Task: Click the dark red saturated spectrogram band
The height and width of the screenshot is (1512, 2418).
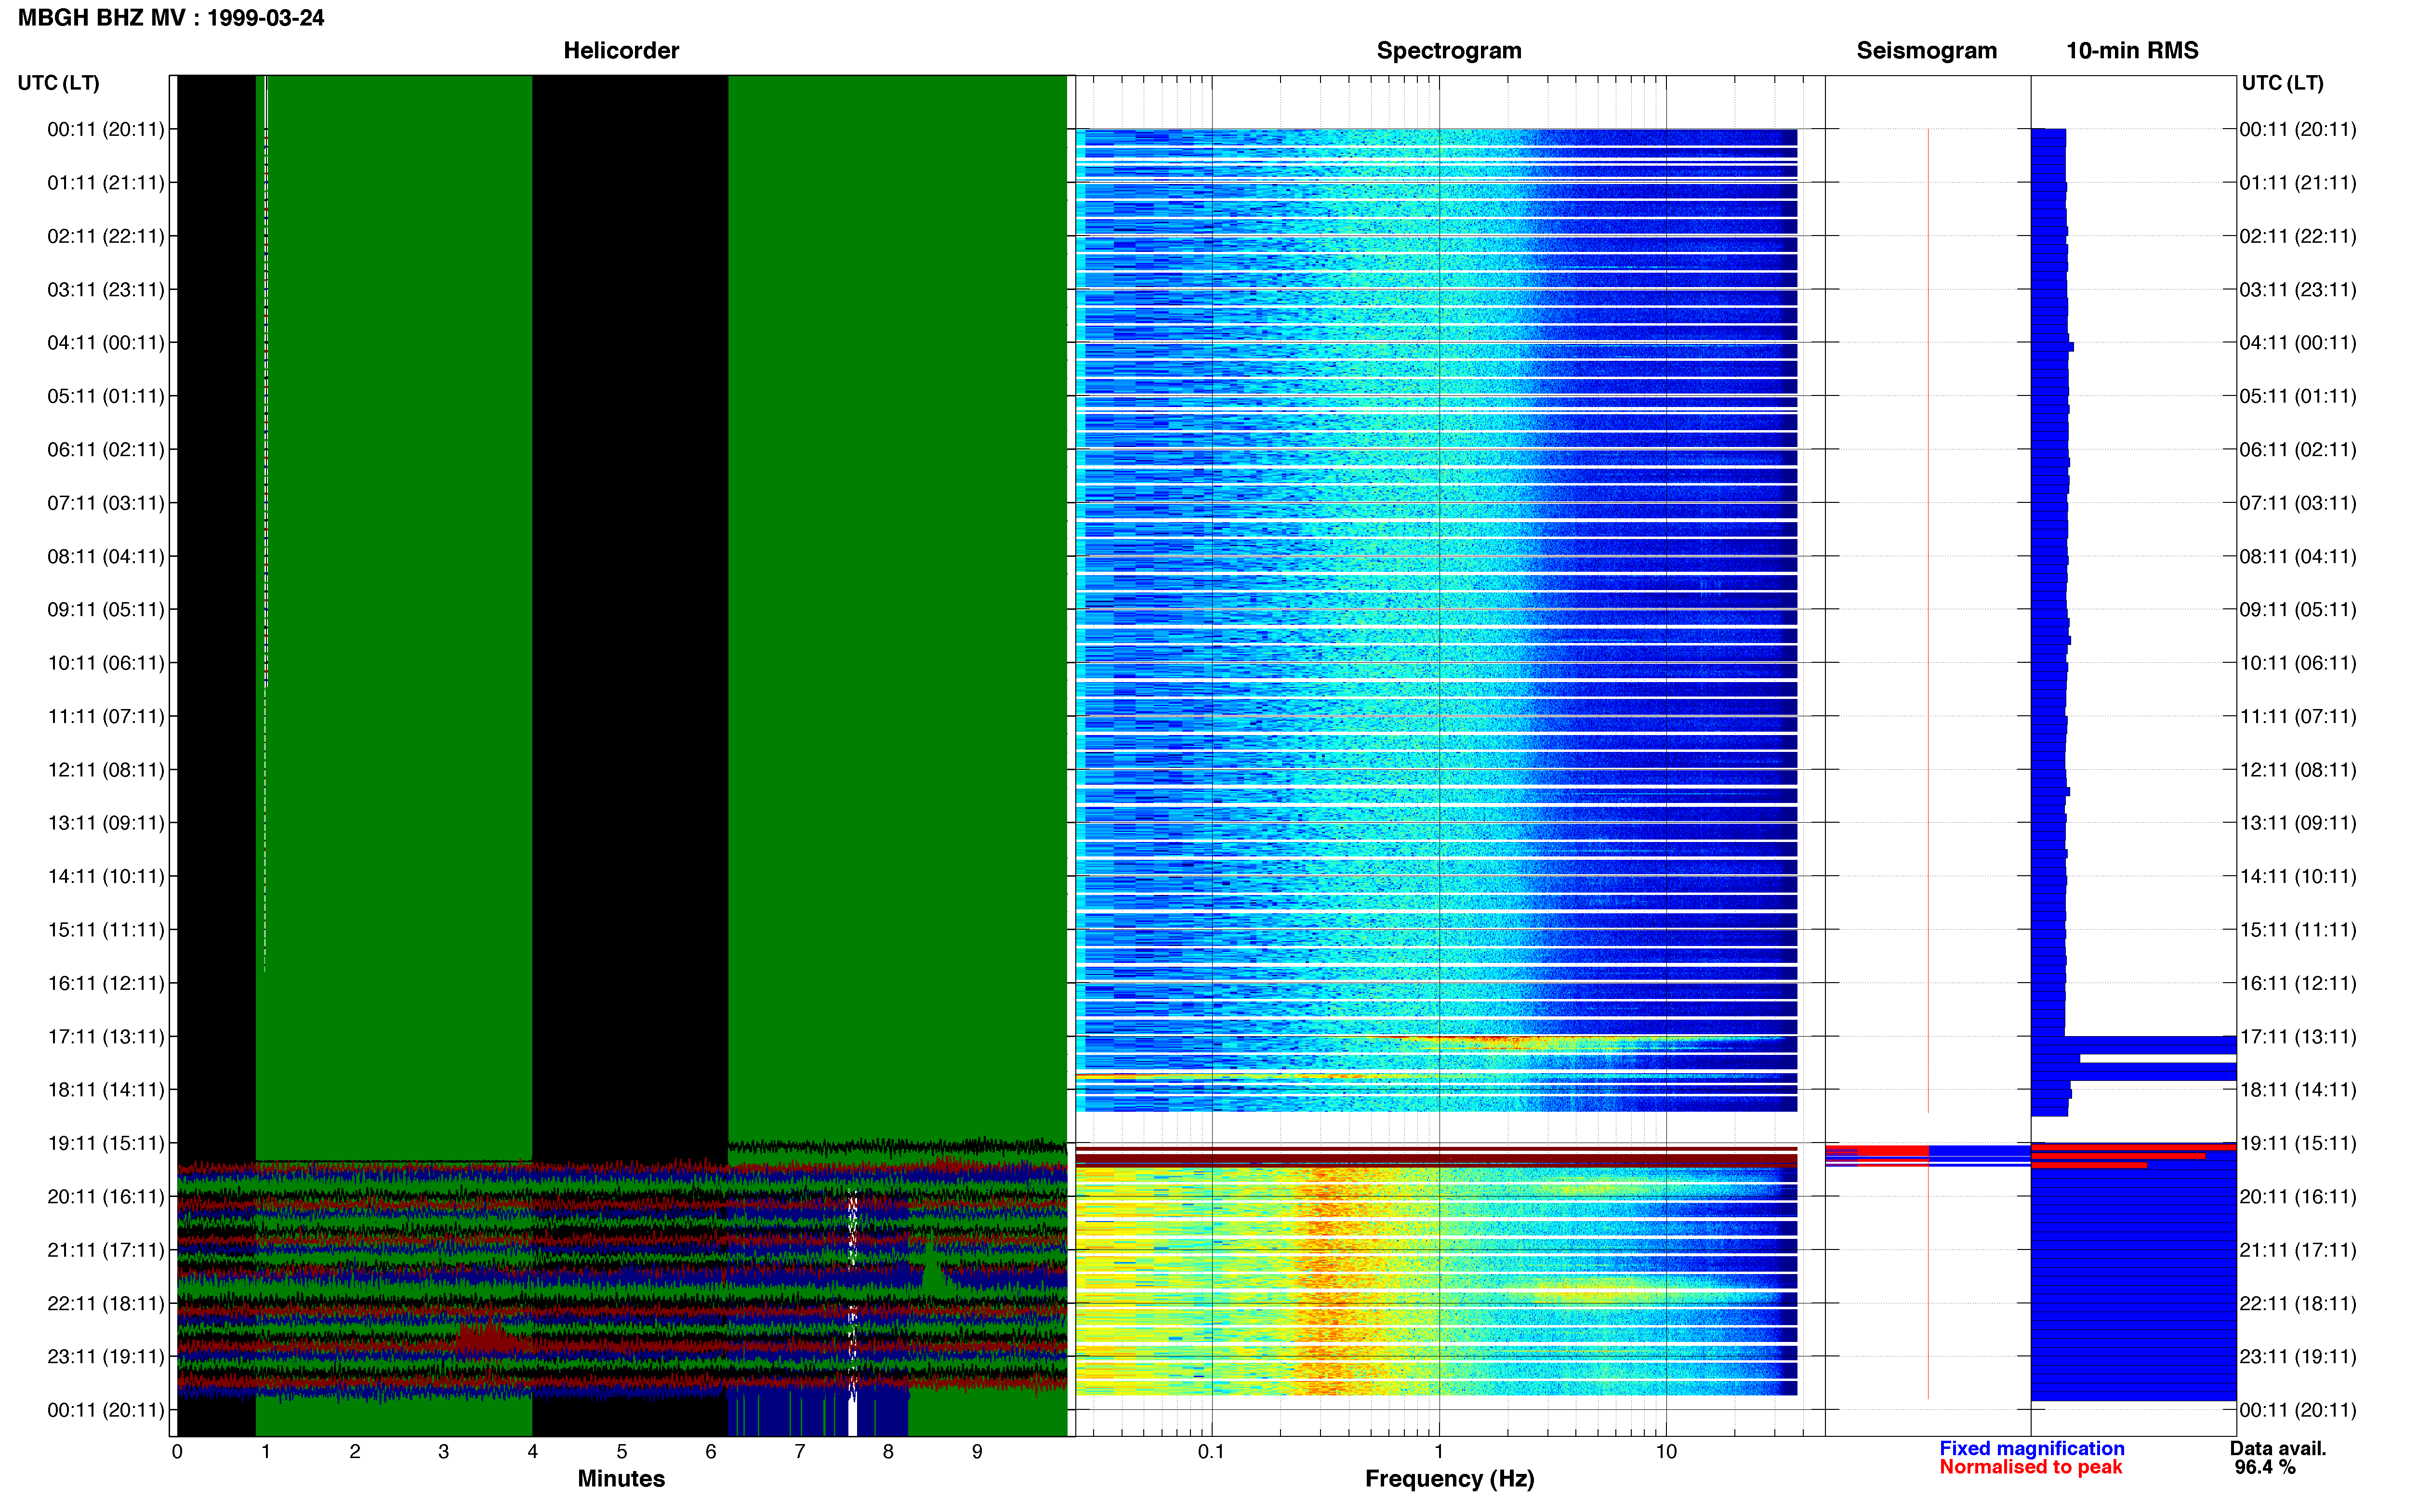Action: click(x=1436, y=1159)
